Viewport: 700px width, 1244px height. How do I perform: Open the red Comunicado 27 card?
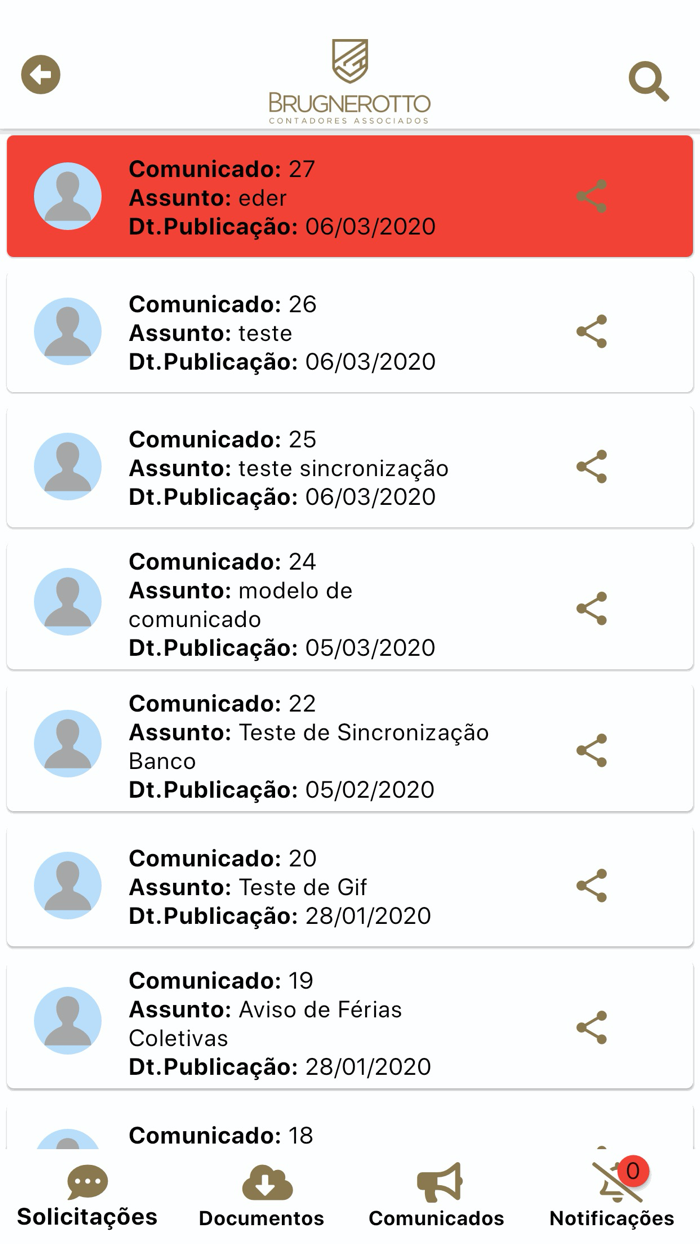pos(330,197)
